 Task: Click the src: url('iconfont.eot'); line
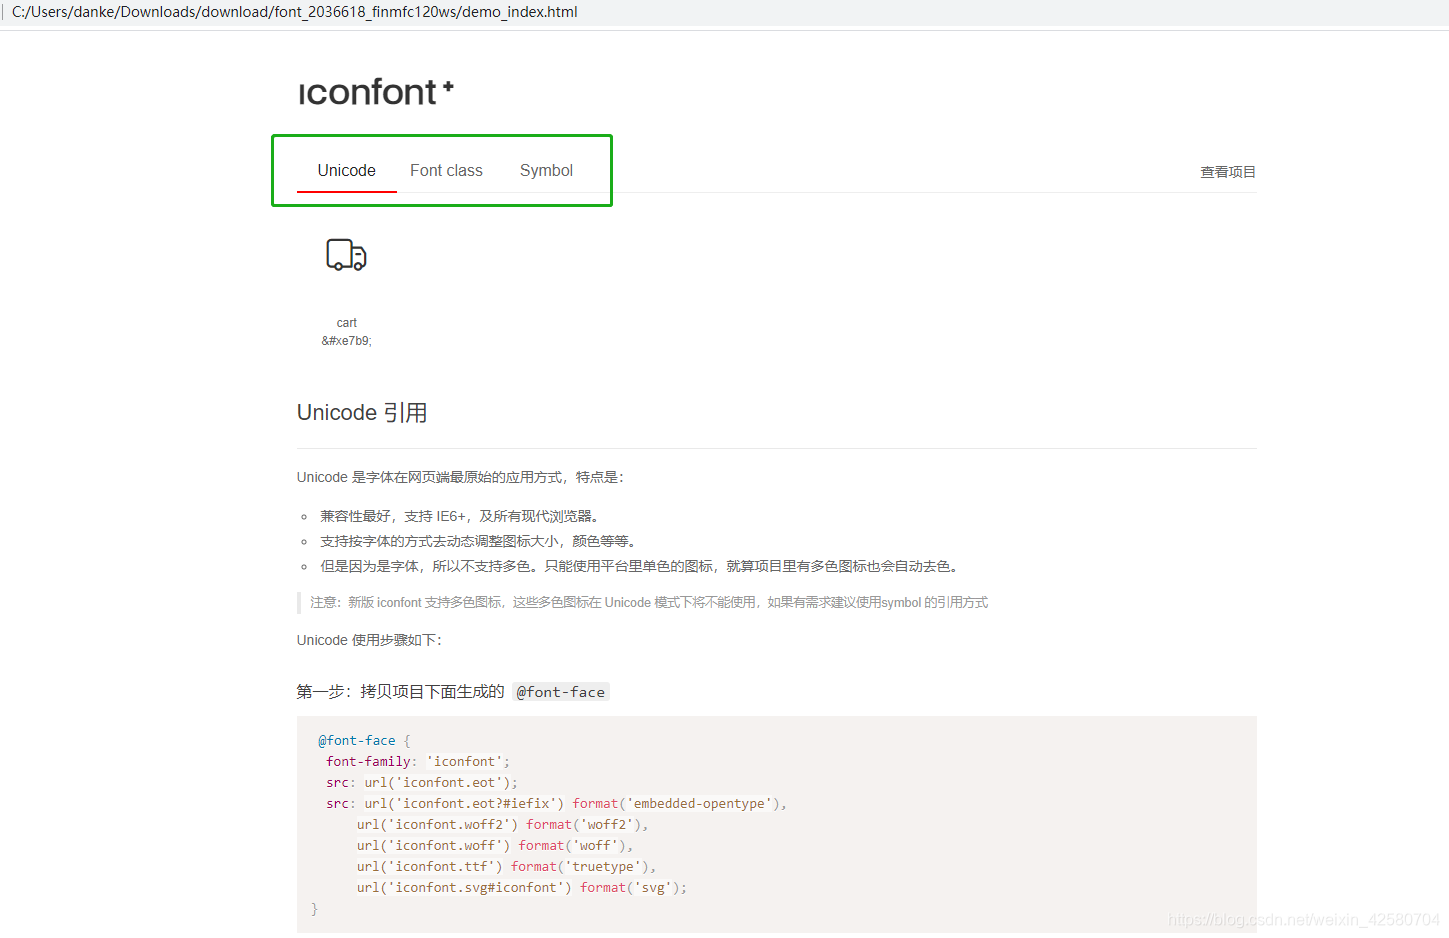tap(422, 783)
